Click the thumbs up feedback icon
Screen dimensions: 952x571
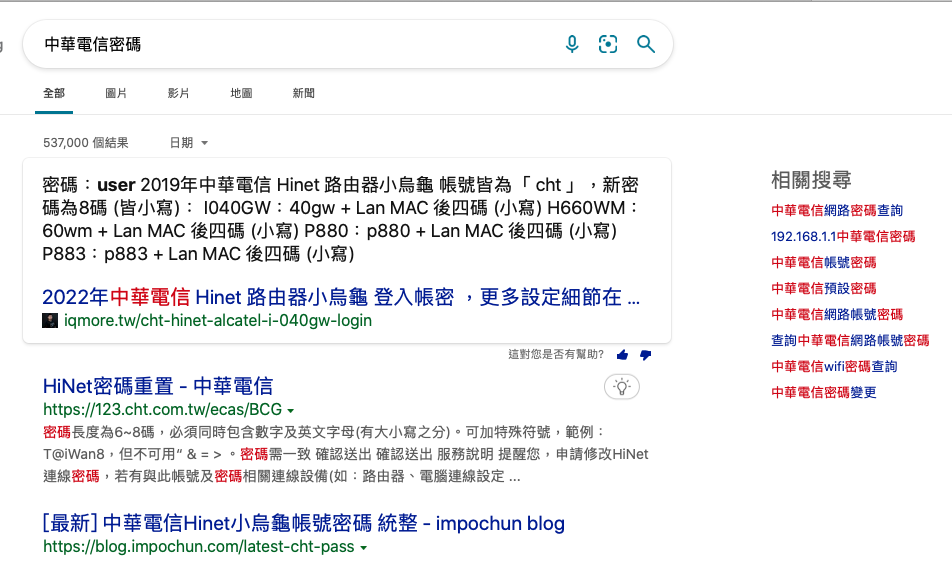(x=623, y=355)
